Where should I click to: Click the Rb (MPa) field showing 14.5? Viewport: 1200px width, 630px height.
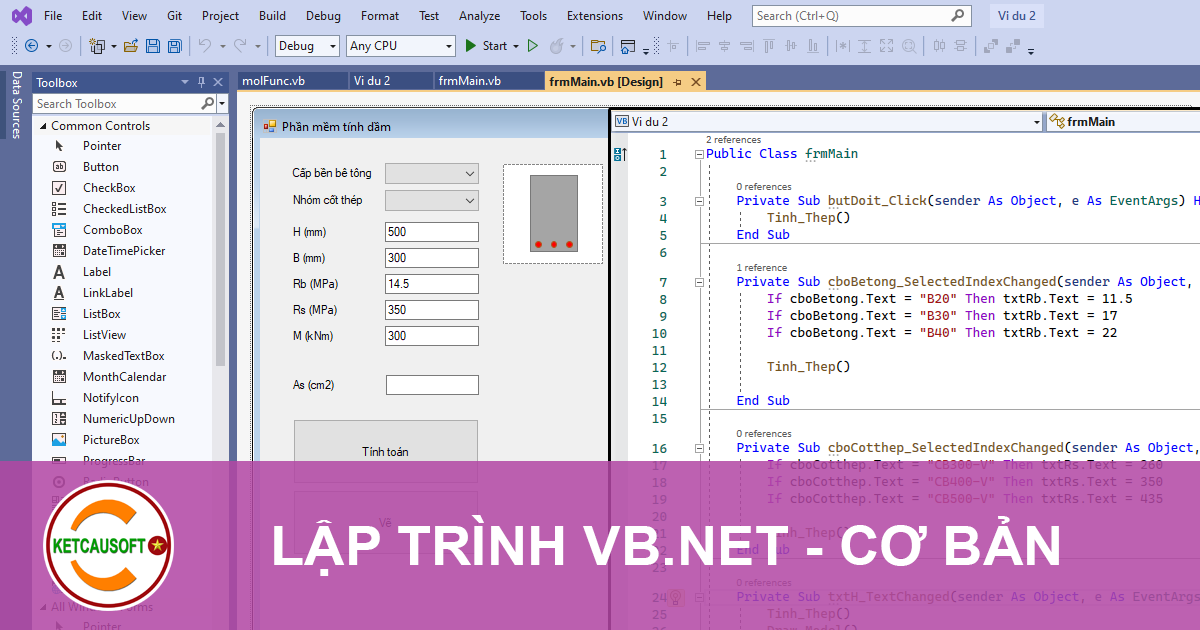pos(432,284)
